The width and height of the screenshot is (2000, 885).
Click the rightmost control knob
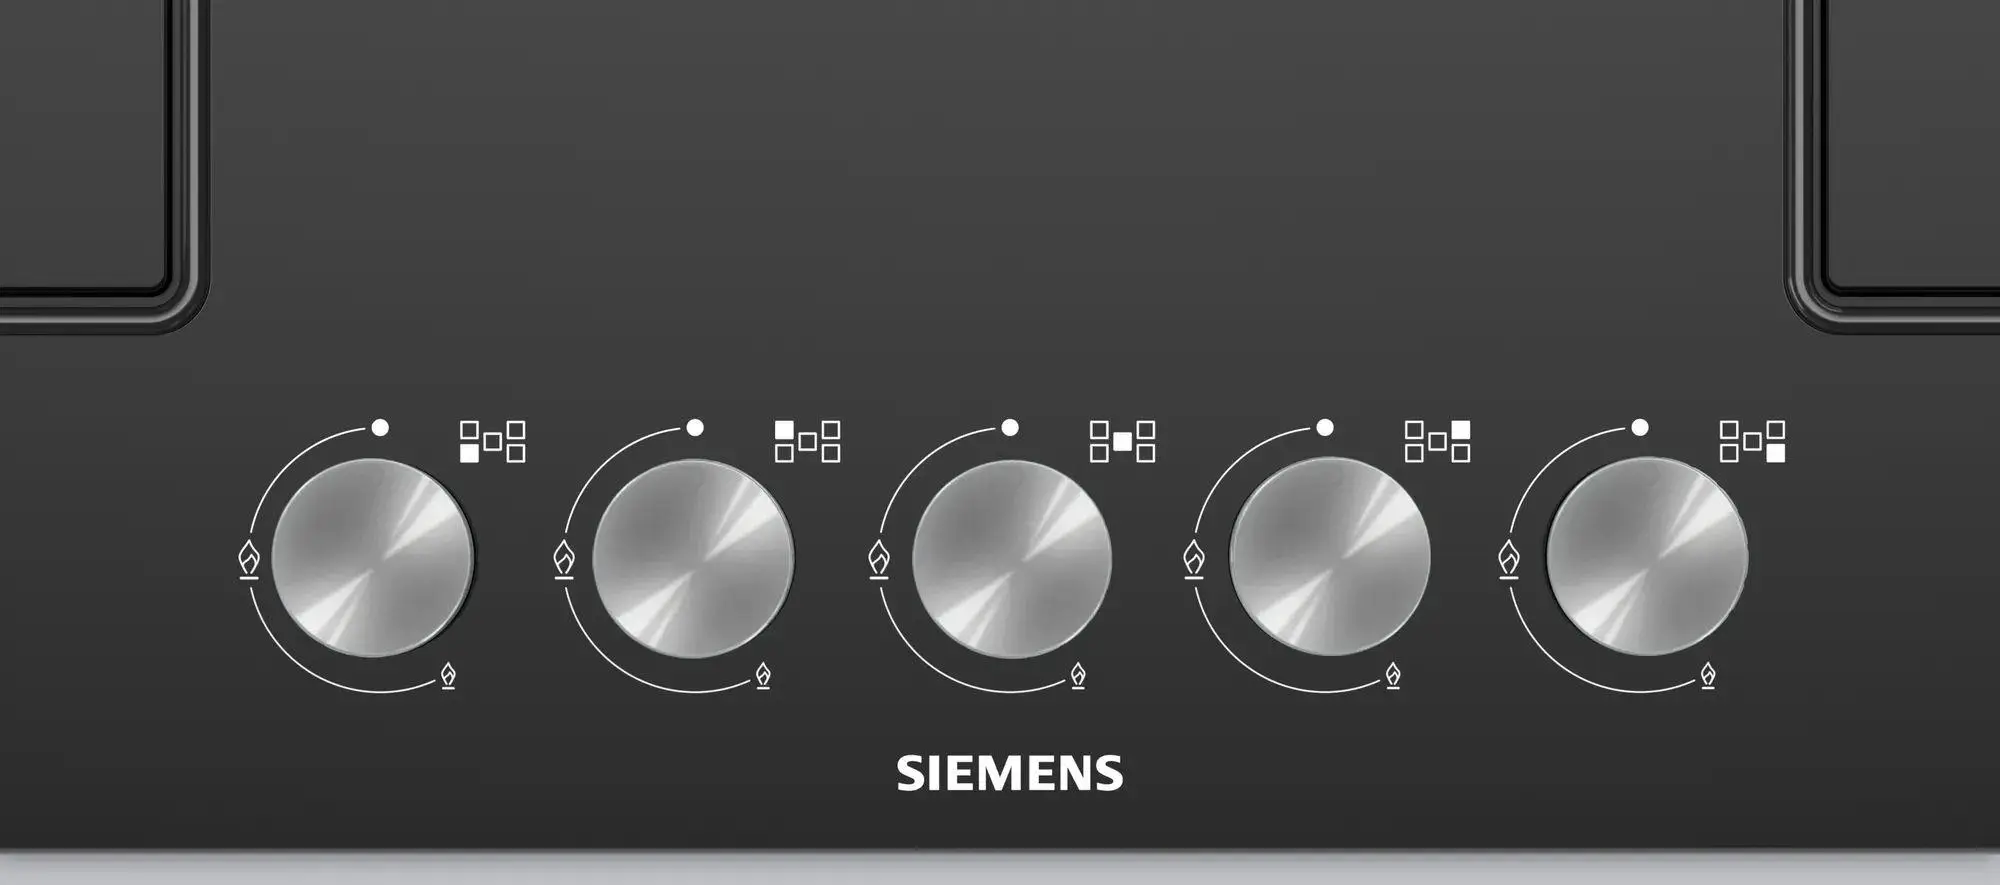[x=1647, y=557]
